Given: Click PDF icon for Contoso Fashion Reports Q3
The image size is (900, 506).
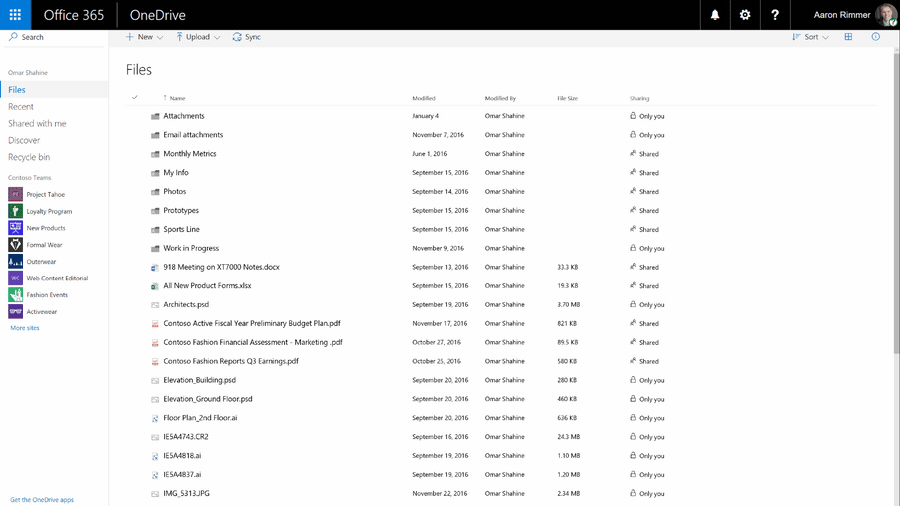Looking at the screenshot, I should click(155, 361).
